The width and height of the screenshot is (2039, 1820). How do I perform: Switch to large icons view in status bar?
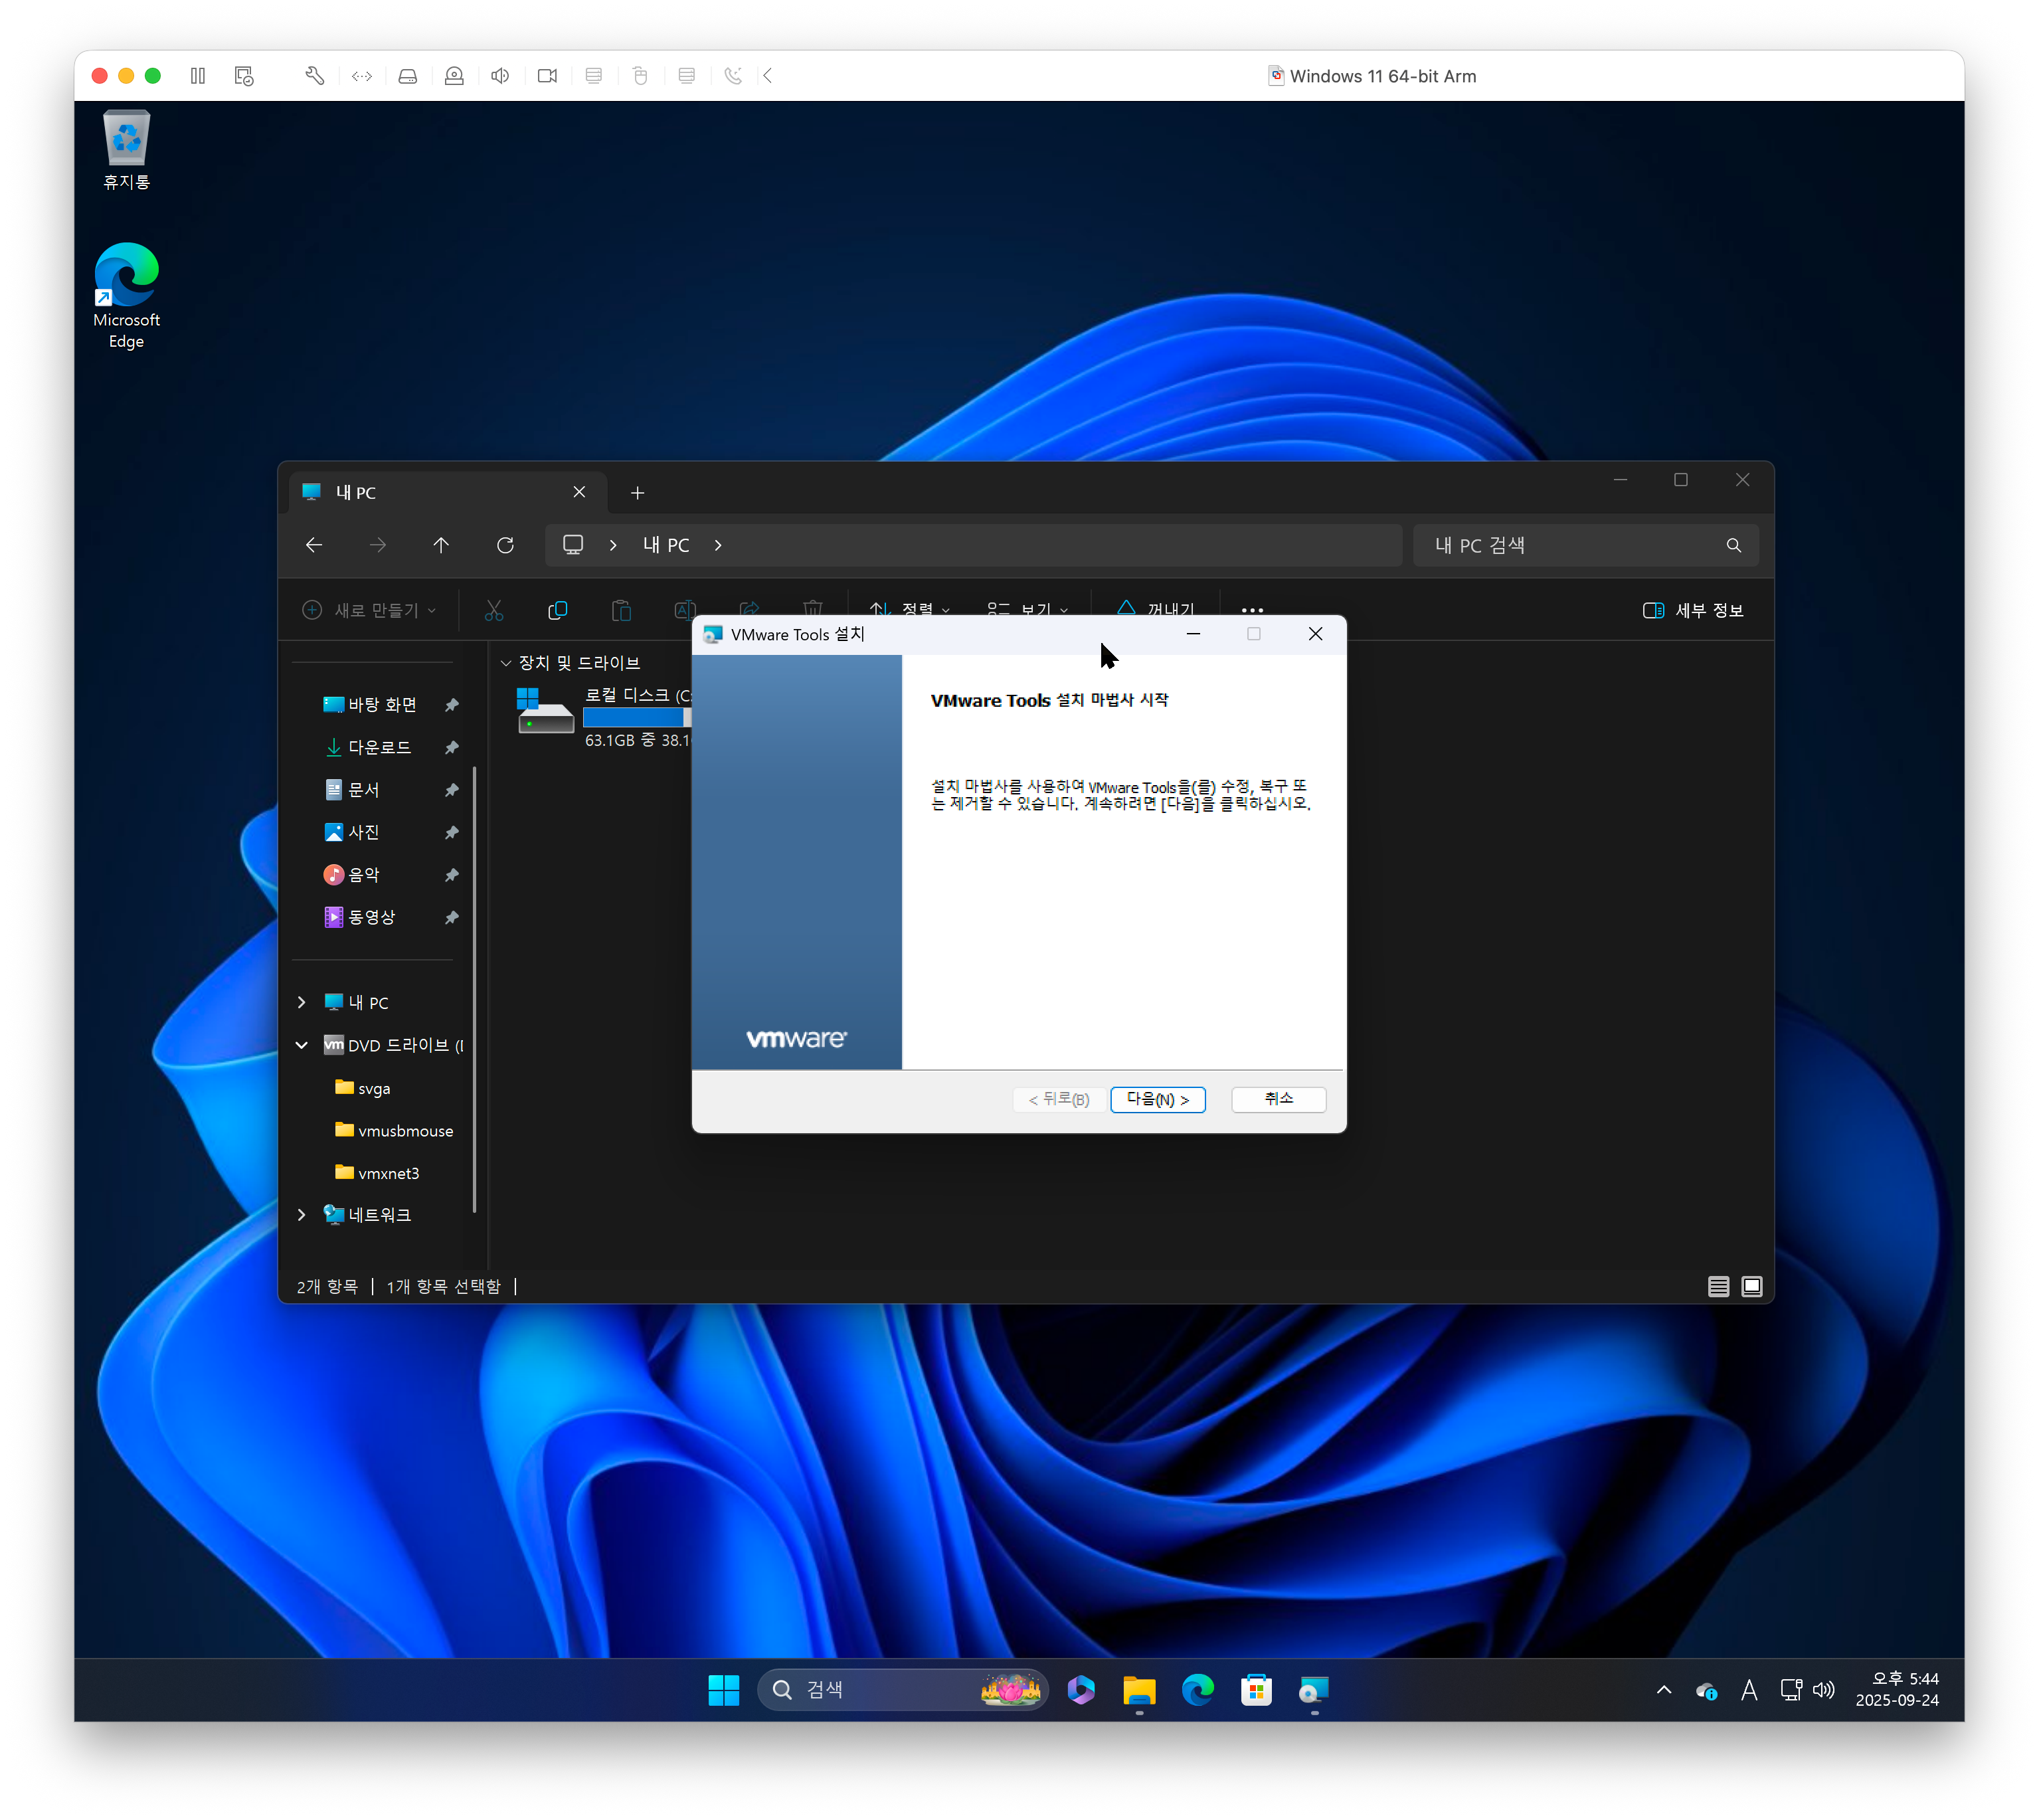[x=1752, y=1287]
